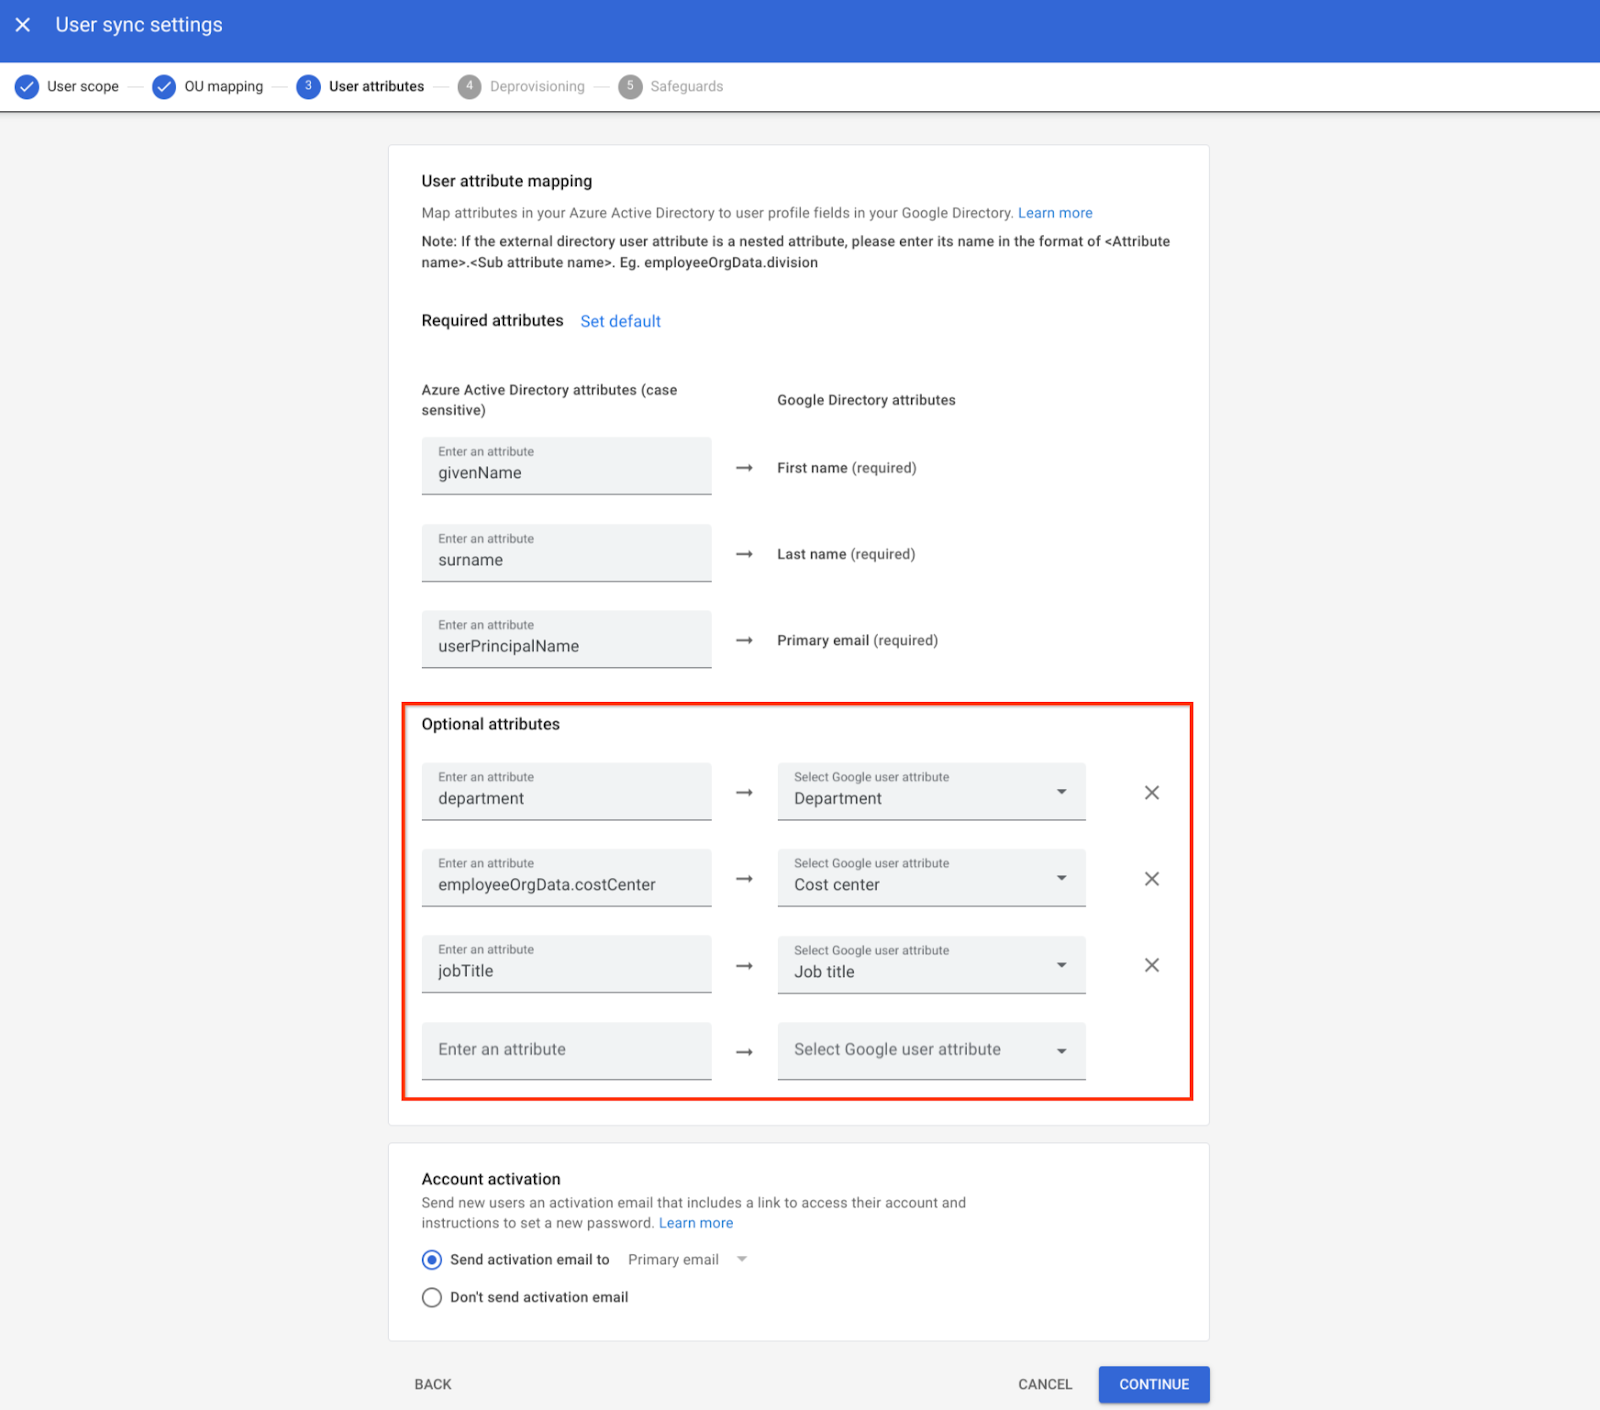The height and width of the screenshot is (1410, 1600).
Task: Click the User attribute mapping heading
Action: tap(507, 181)
